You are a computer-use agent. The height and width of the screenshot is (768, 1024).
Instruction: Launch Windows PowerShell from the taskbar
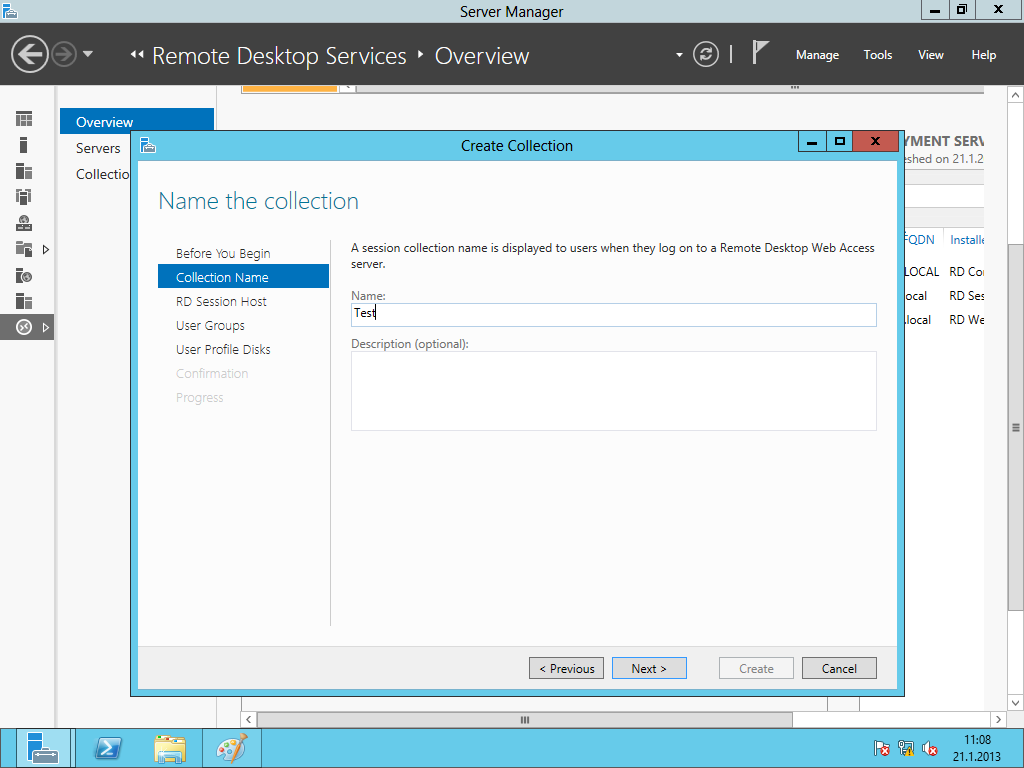tap(107, 748)
